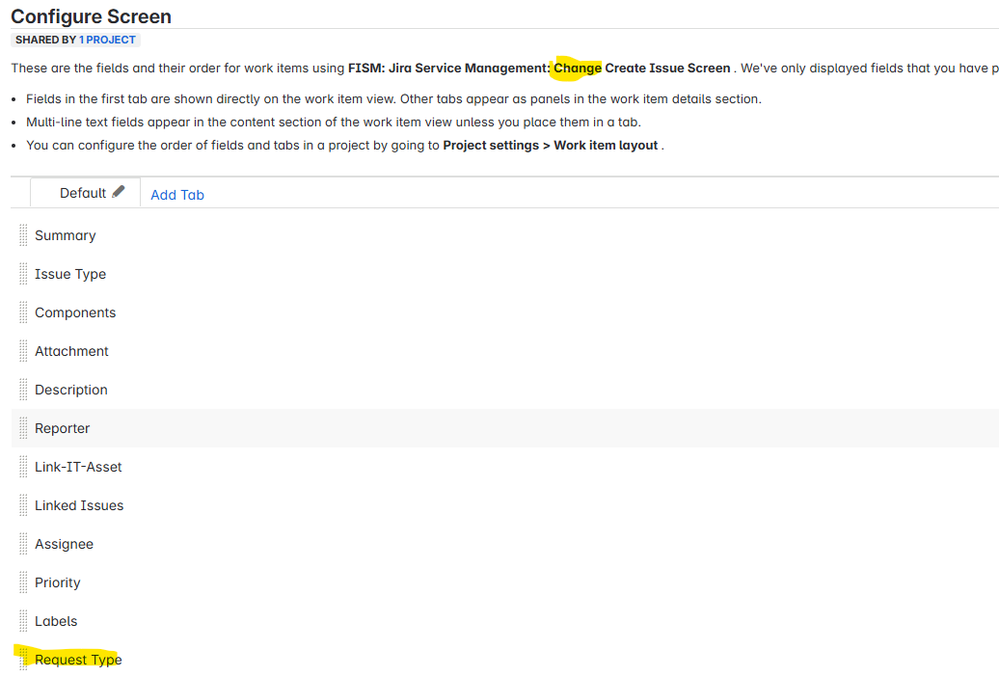Select the Issue Type field row
The height and width of the screenshot is (678, 999).
[x=505, y=274]
